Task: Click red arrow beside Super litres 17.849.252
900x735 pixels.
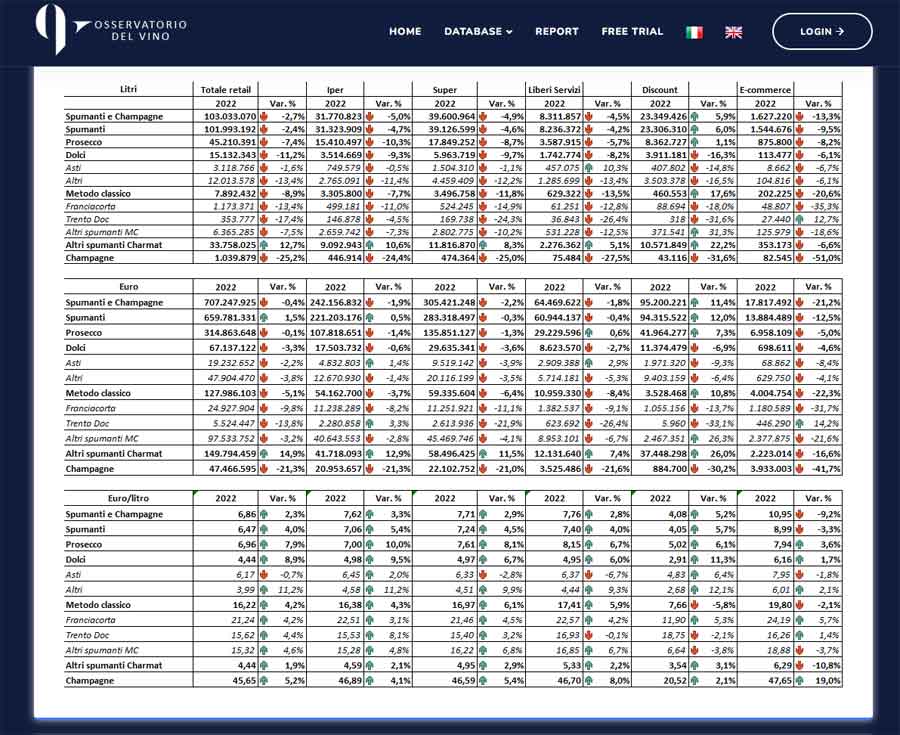Action: [483, 142]
